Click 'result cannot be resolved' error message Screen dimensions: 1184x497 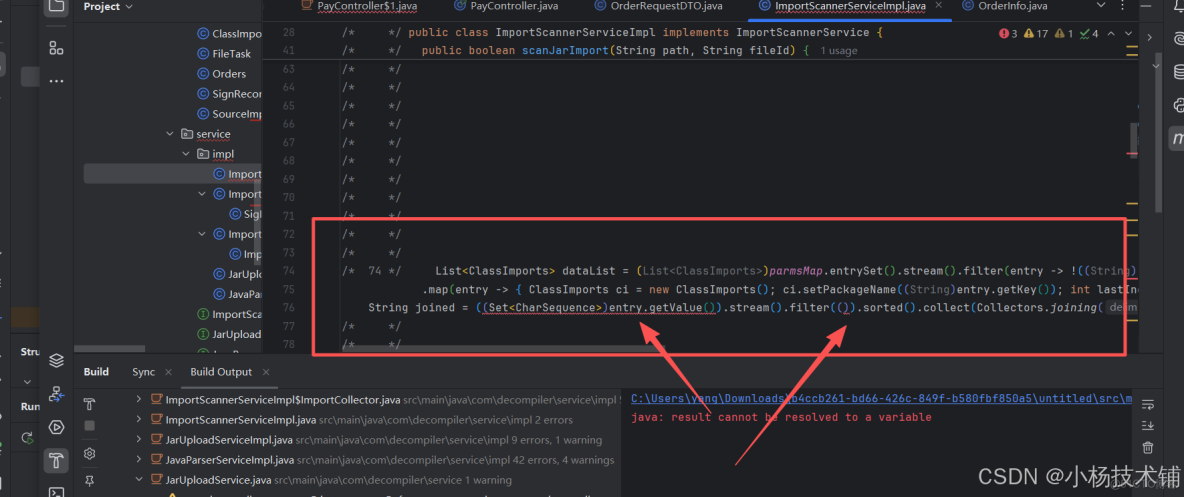click(782, 417)
